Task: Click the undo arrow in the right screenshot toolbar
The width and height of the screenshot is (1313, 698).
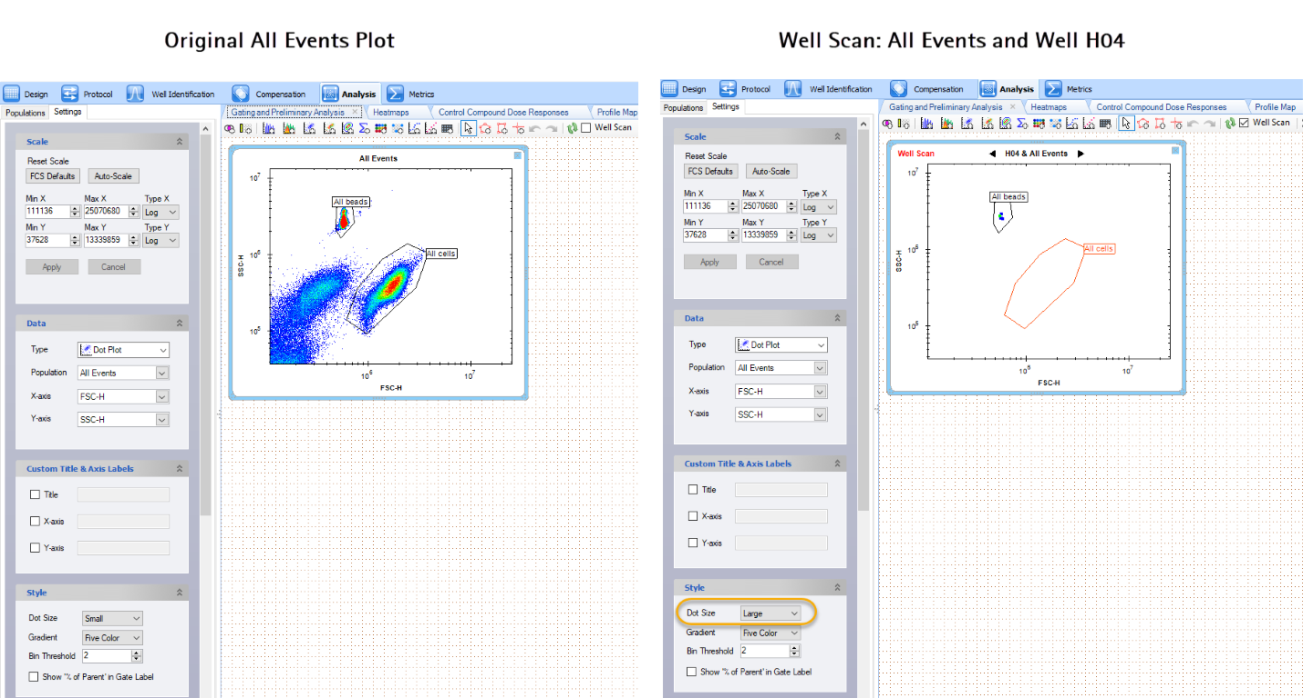Action: [x=1192, y=123]
